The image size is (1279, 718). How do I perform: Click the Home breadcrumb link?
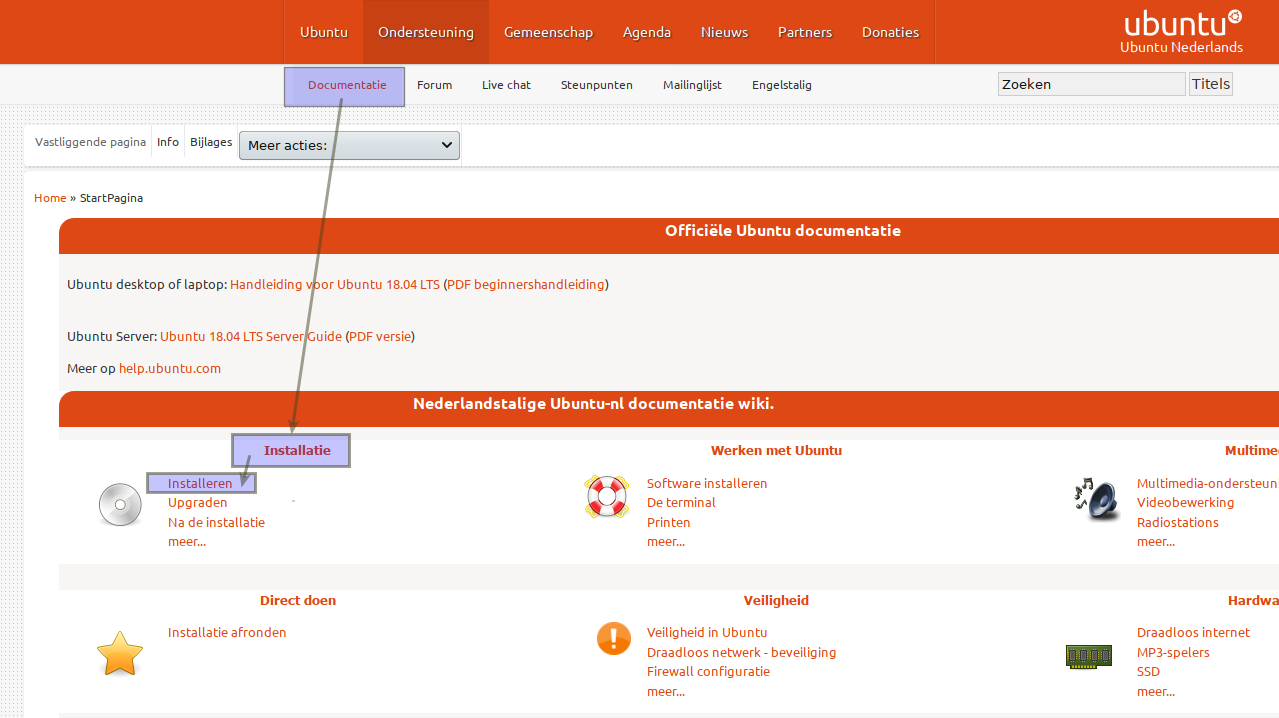[x=50, y=198]
